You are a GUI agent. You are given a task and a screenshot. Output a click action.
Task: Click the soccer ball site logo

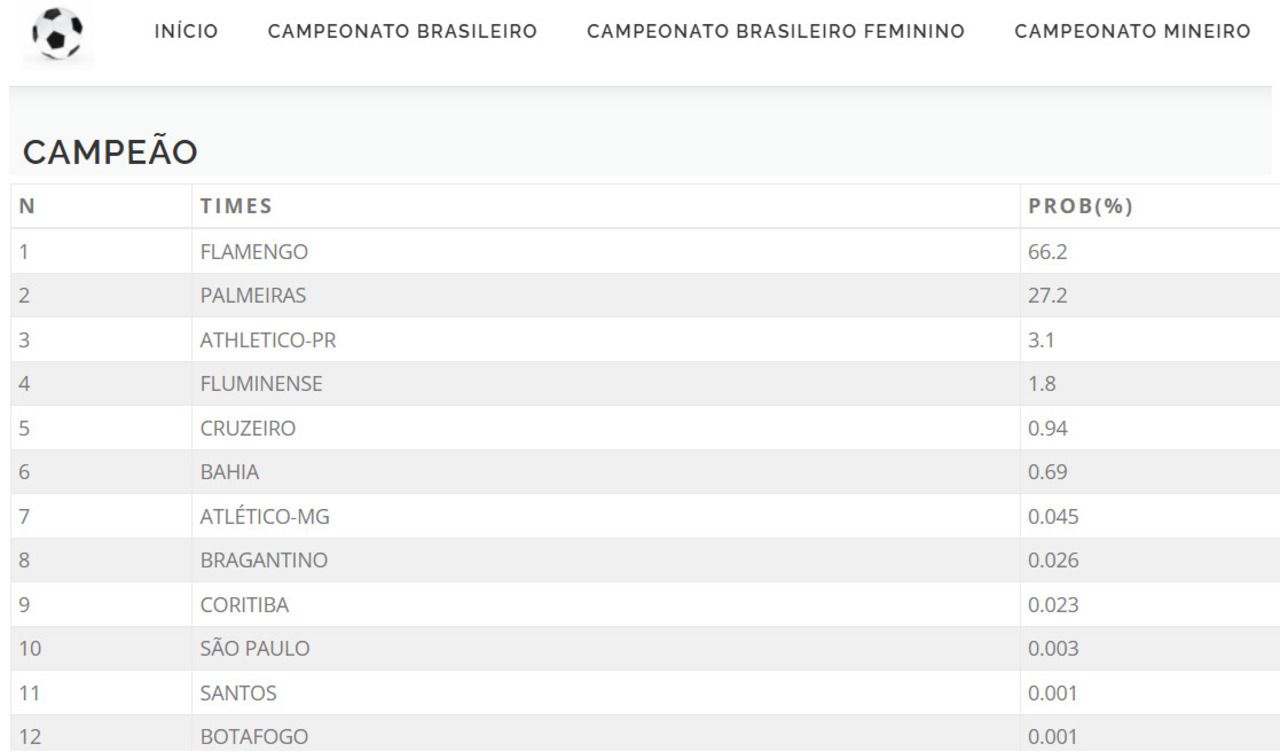(x=57, y=35)
